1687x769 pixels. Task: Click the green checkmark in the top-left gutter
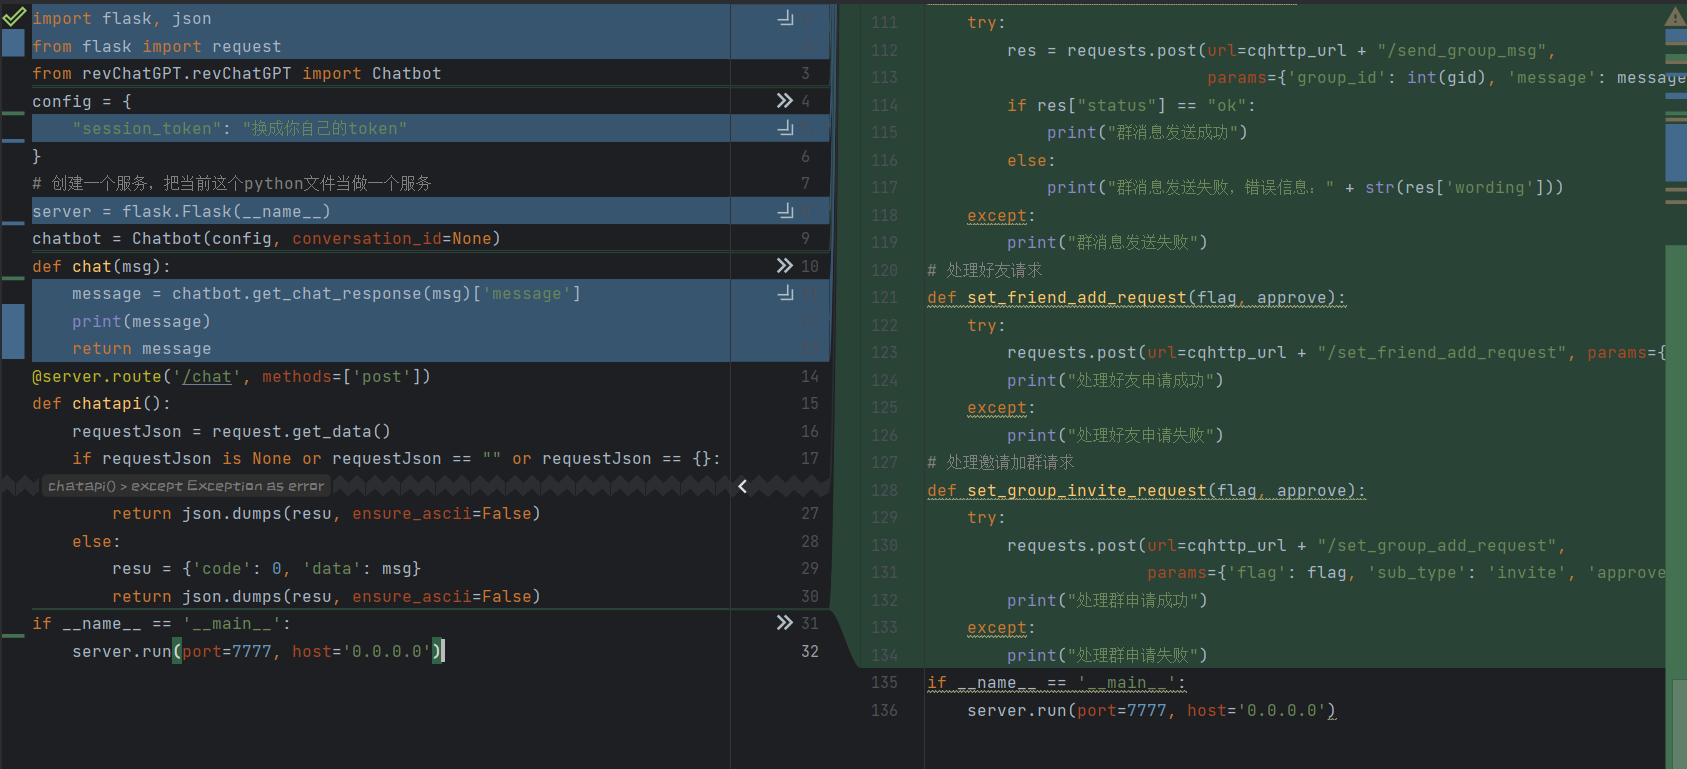tap(14, 16)
